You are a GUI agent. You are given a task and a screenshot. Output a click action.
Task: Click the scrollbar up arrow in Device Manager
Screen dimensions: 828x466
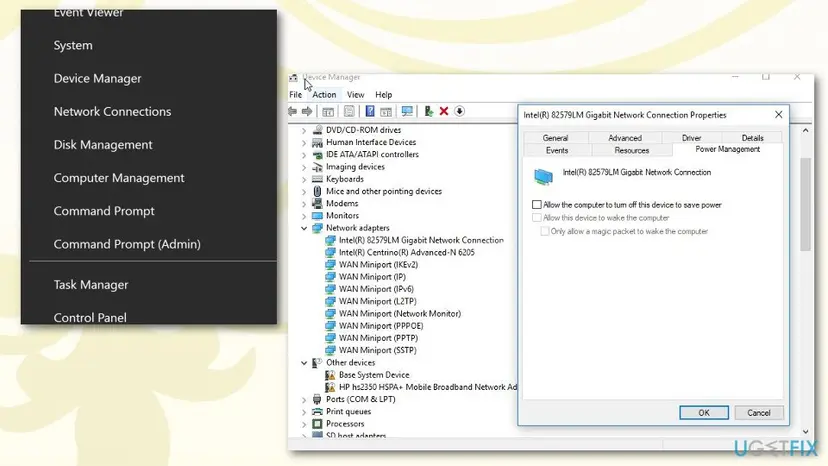[805, 130]
